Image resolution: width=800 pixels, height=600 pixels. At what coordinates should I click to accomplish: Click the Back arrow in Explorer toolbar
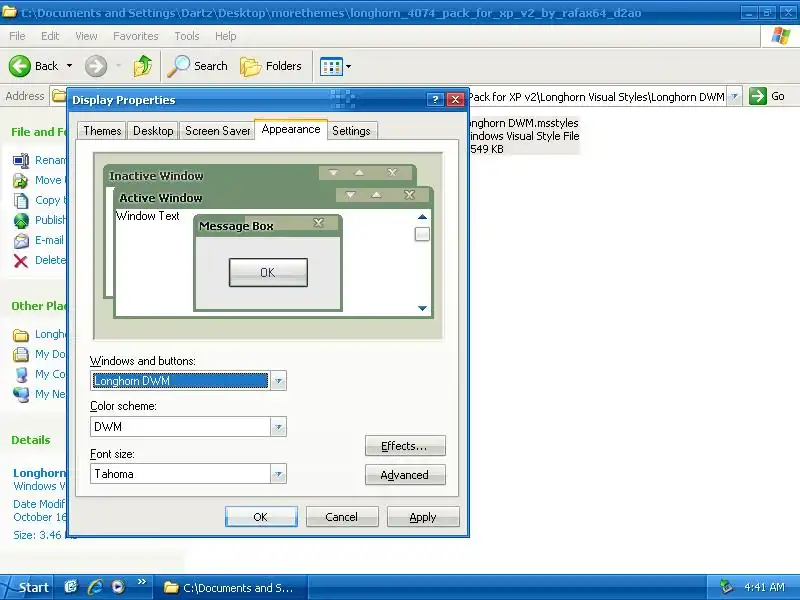pyautogui.click(x=20, y=66)
